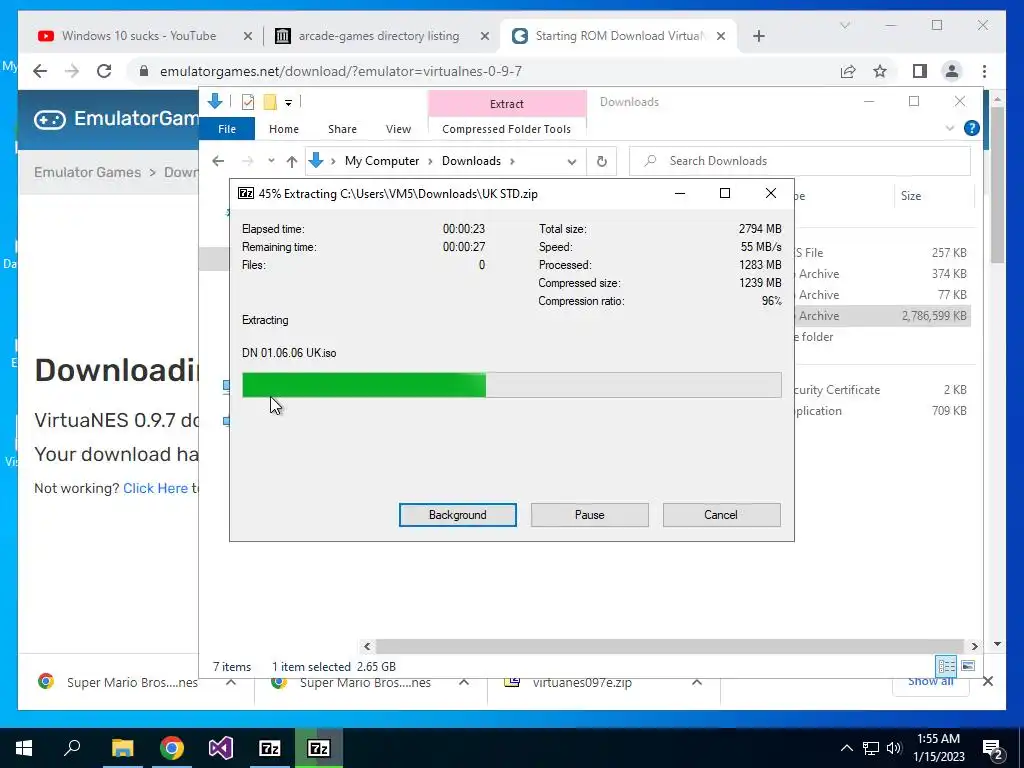Go back in Explorer navigation
Image resolution: width=1024 pixels, height=768 pixels.
[x=218, y=161]
